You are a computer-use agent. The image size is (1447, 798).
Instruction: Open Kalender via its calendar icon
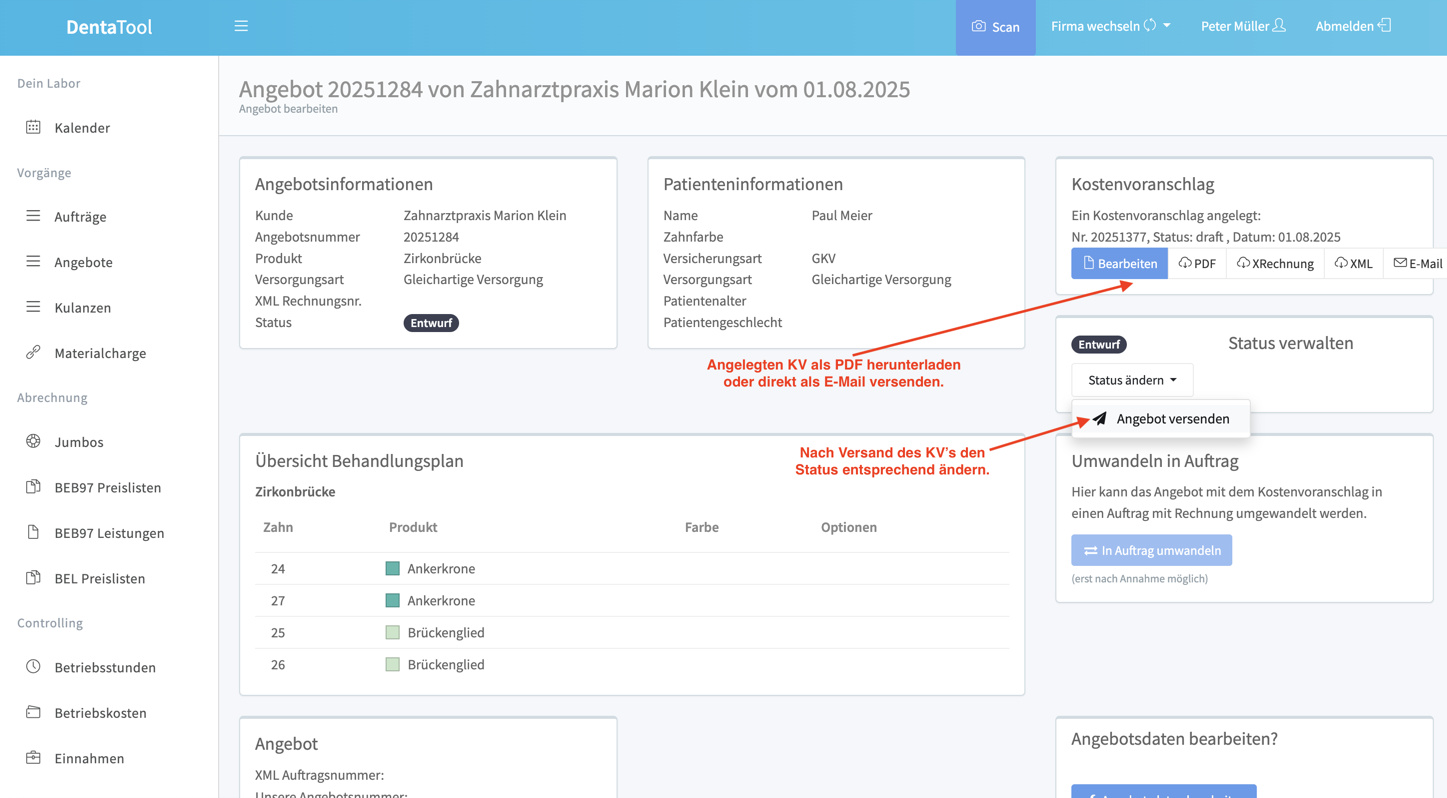(33, 127)
